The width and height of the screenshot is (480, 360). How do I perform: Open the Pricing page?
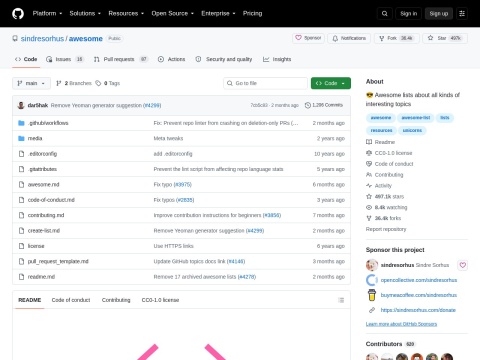(252, 14)
